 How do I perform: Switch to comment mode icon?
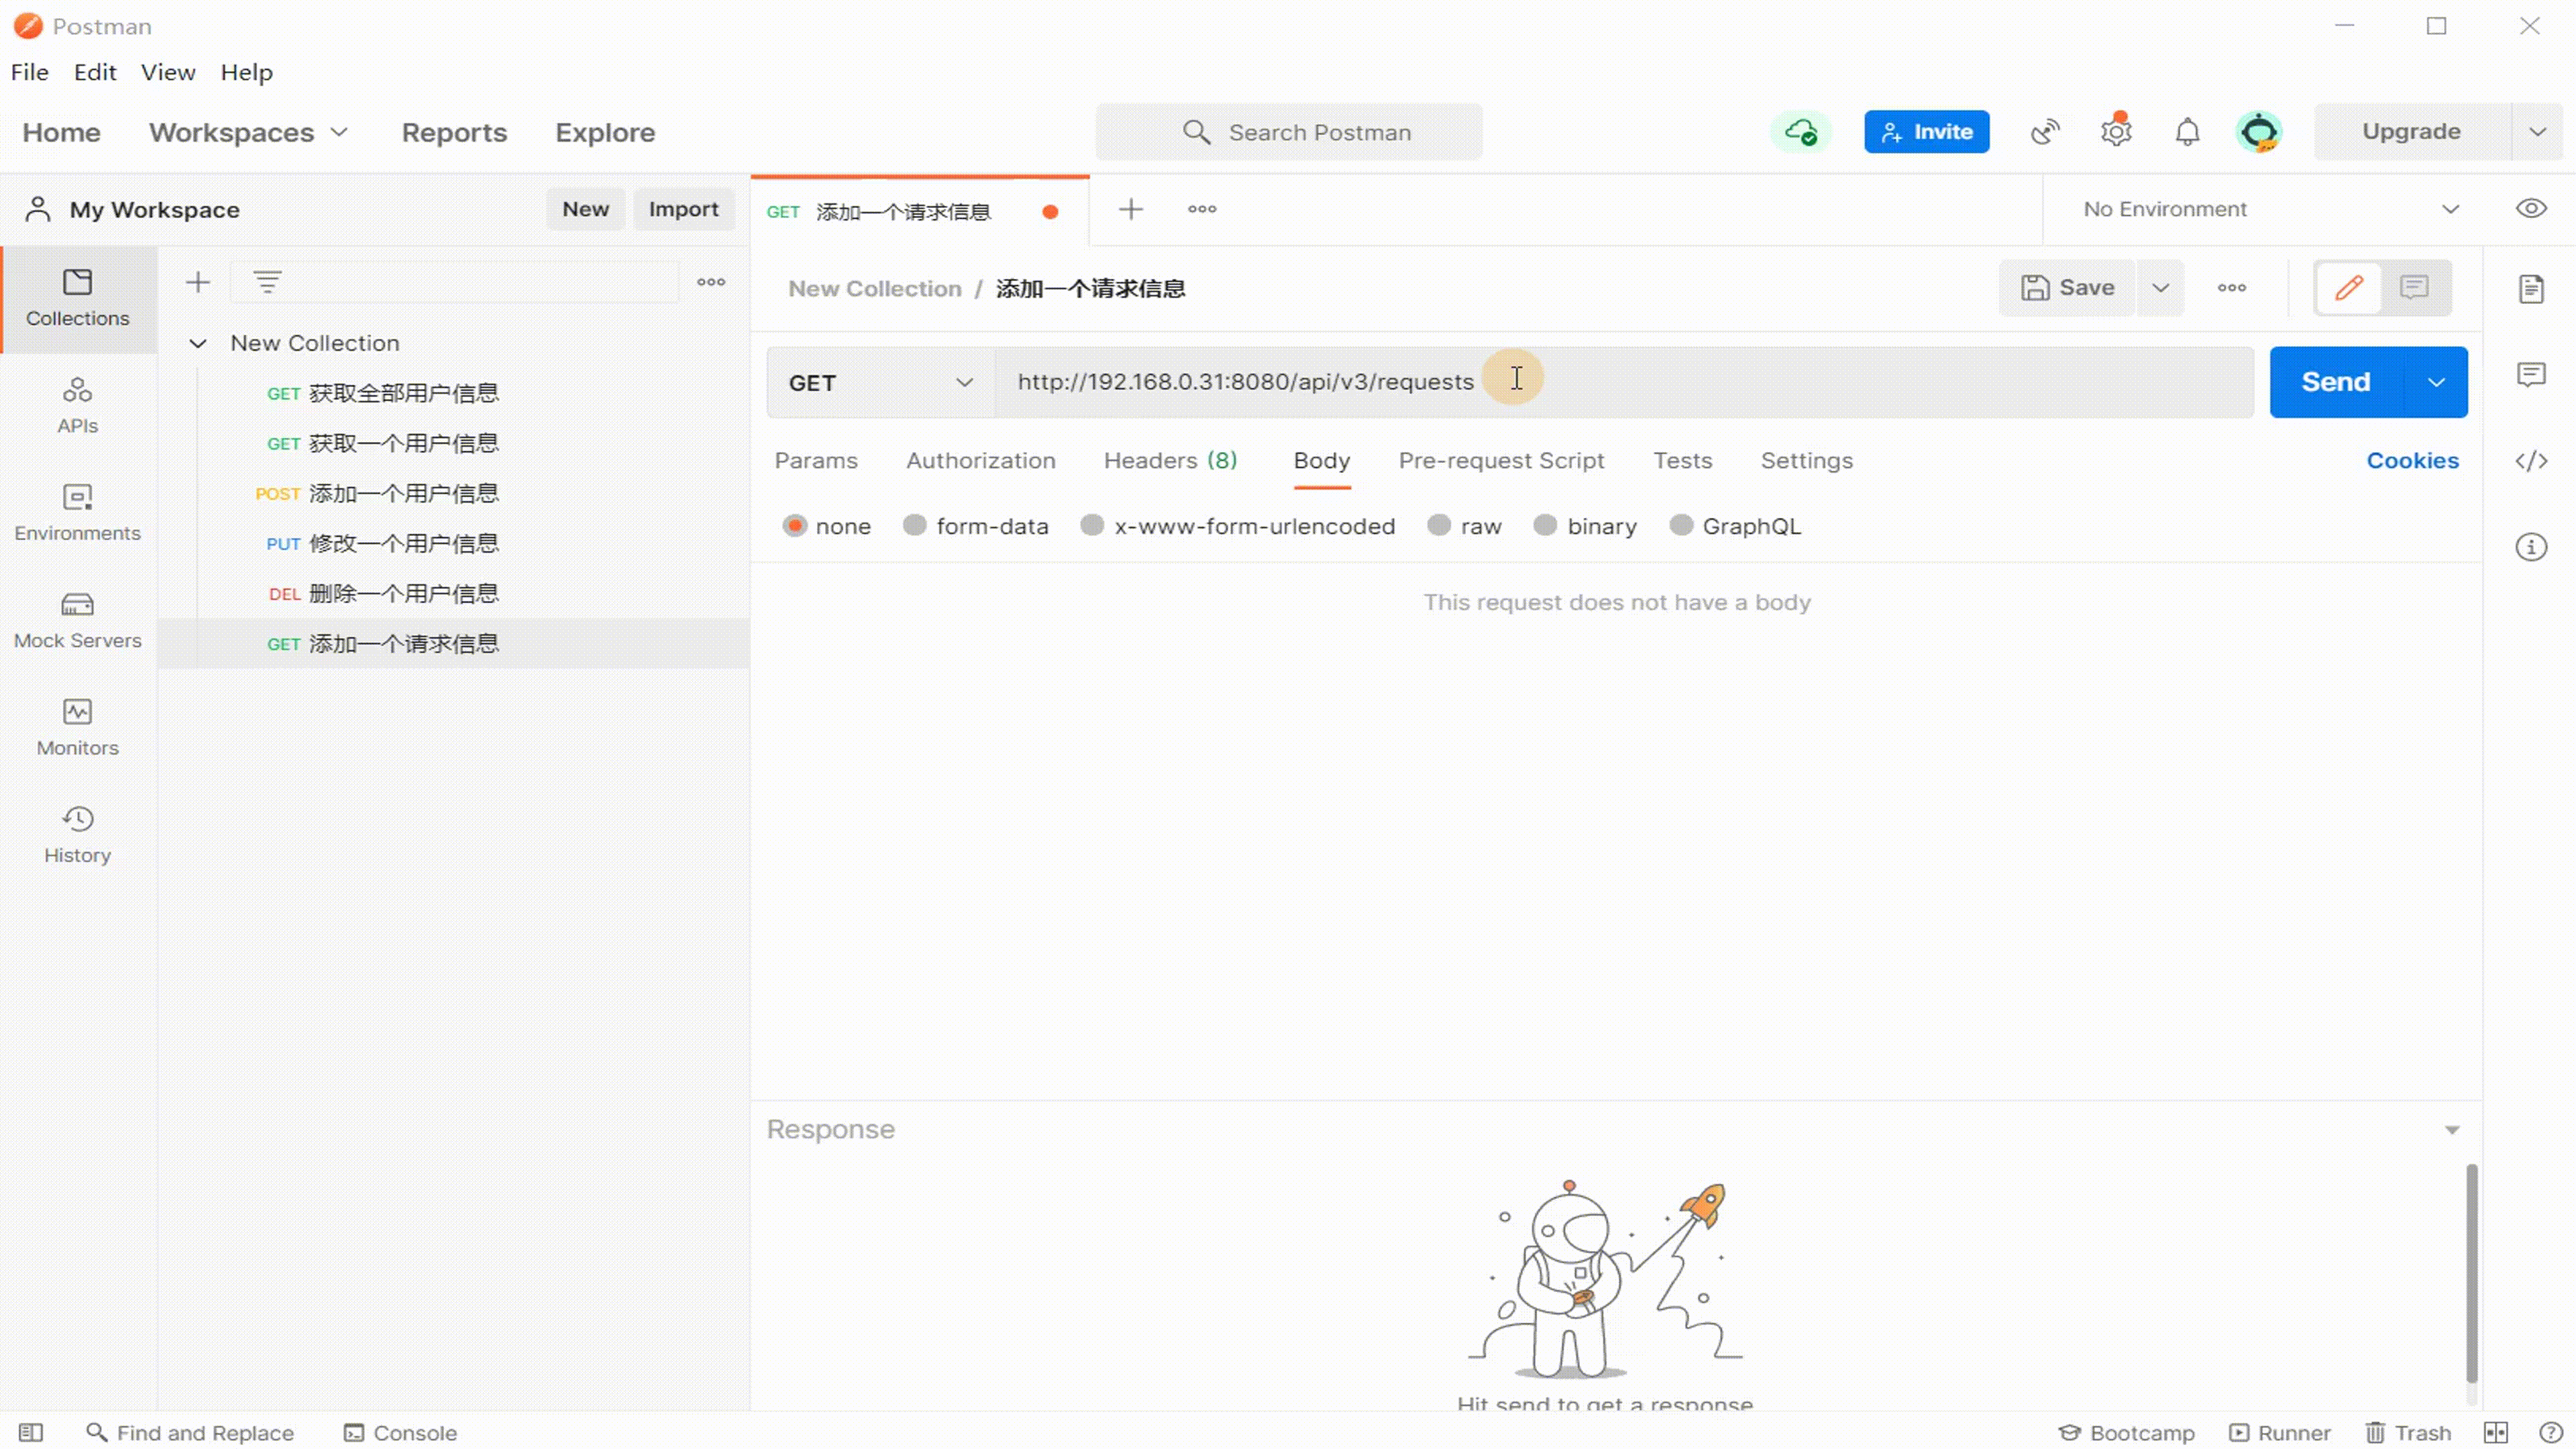click(x=2414, y=288)
